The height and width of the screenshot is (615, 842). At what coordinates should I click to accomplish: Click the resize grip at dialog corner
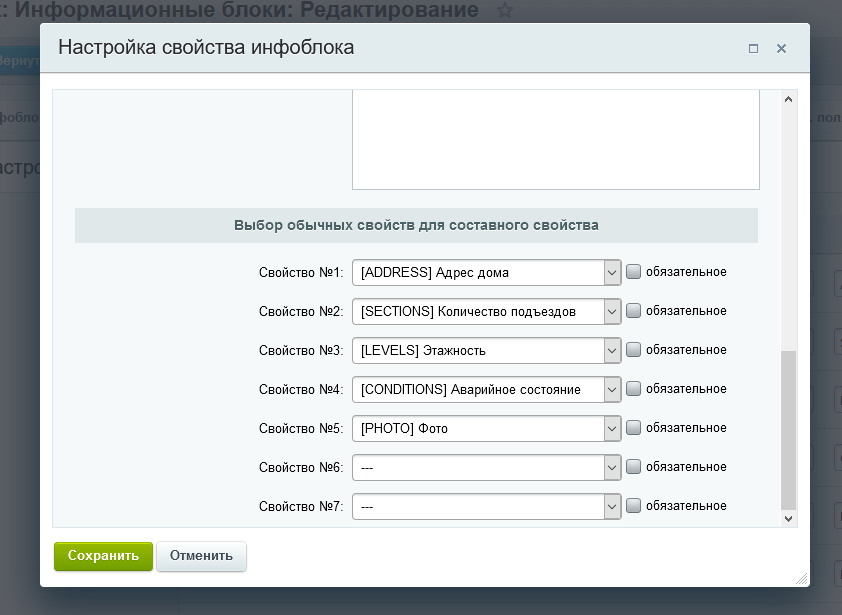click(x=801, y=578)
